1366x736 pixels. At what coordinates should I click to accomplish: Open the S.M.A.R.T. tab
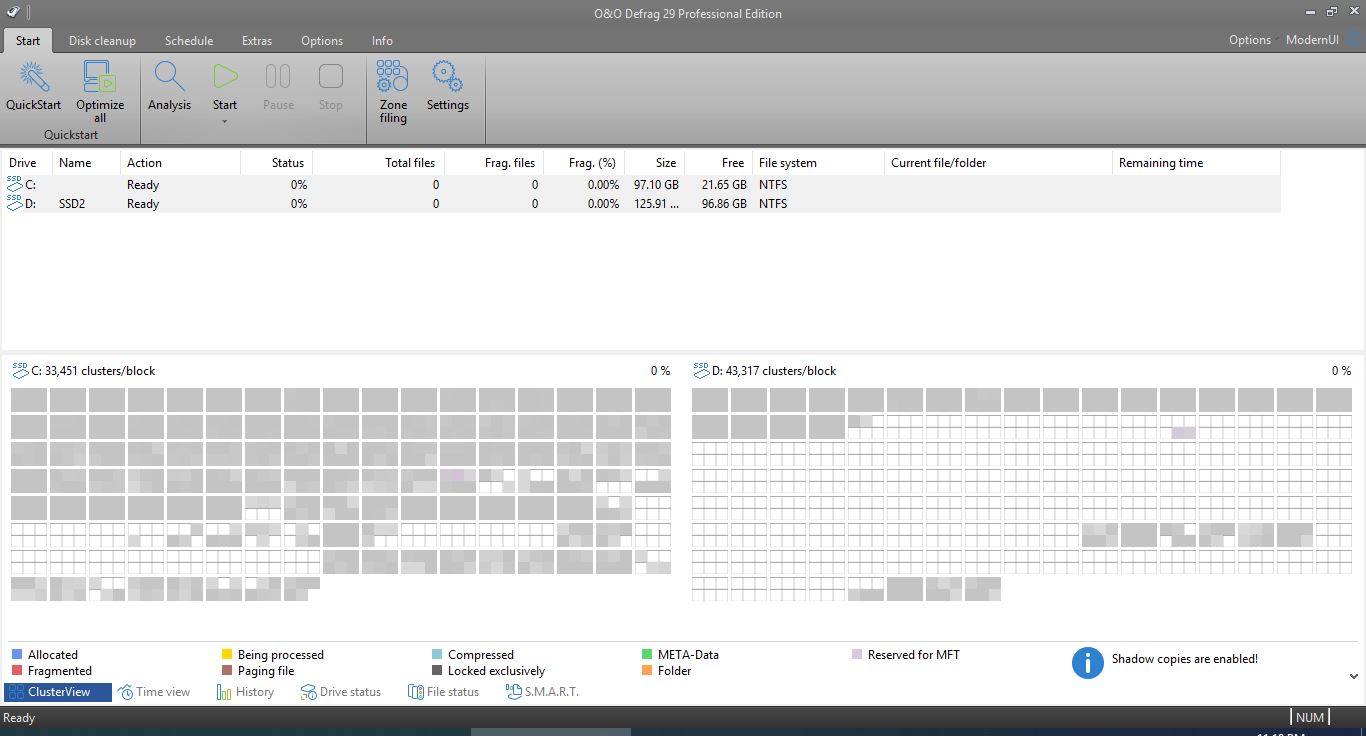pyautogui.click(x=542, y=692)
